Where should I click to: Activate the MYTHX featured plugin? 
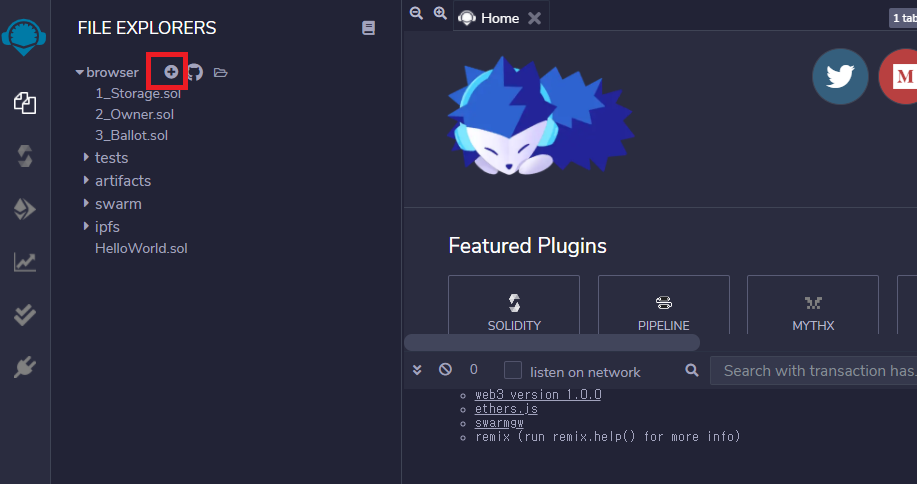813,305
